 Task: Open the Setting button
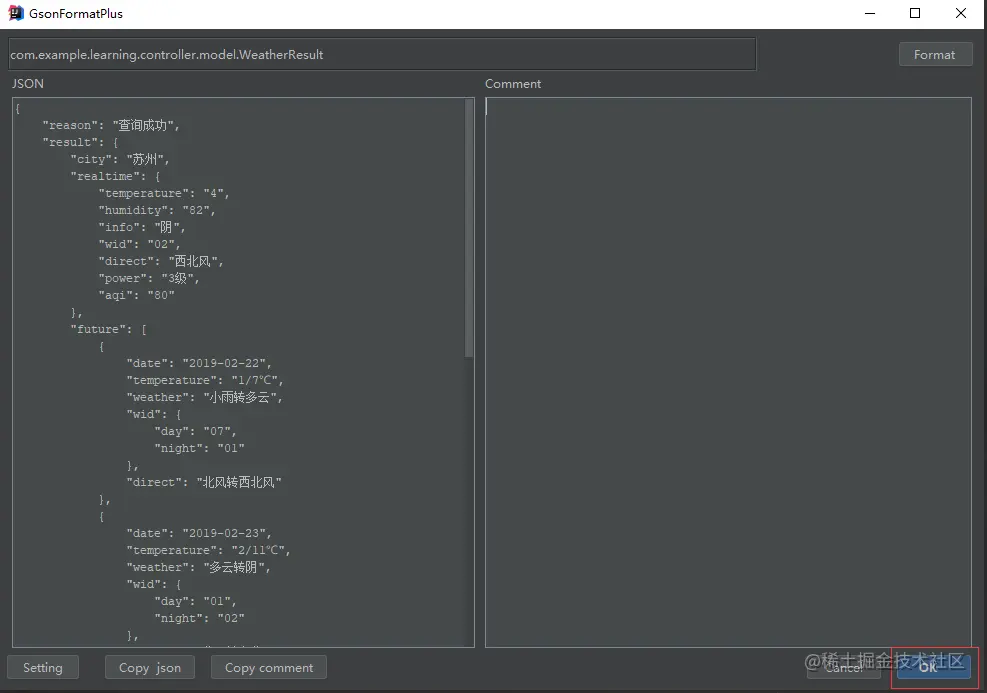pyautogui.click(x=43, y=668)
